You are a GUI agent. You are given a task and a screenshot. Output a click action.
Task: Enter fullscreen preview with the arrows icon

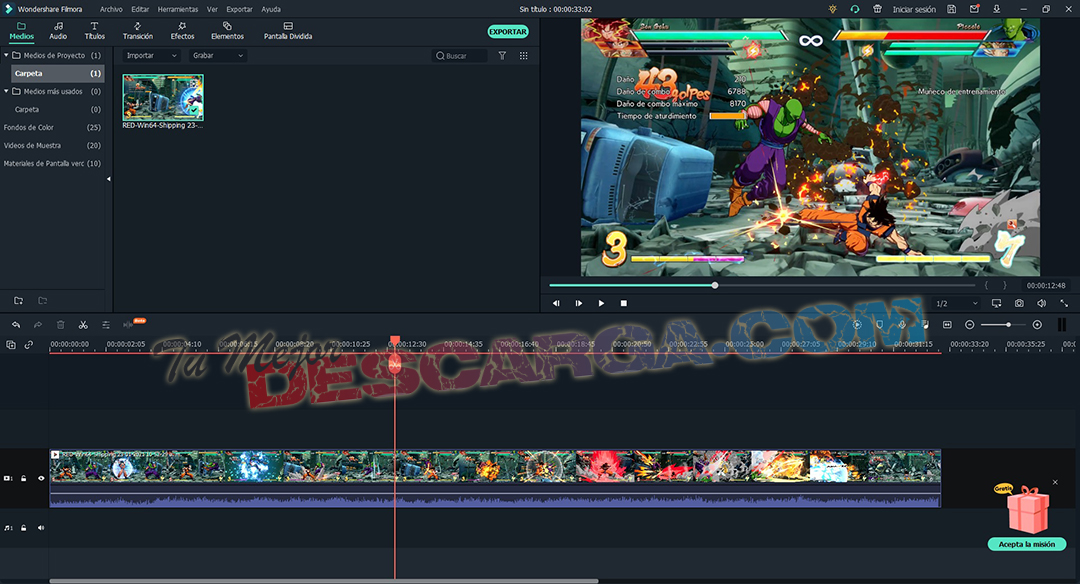pyautogui.click(x=1064, y=303)
